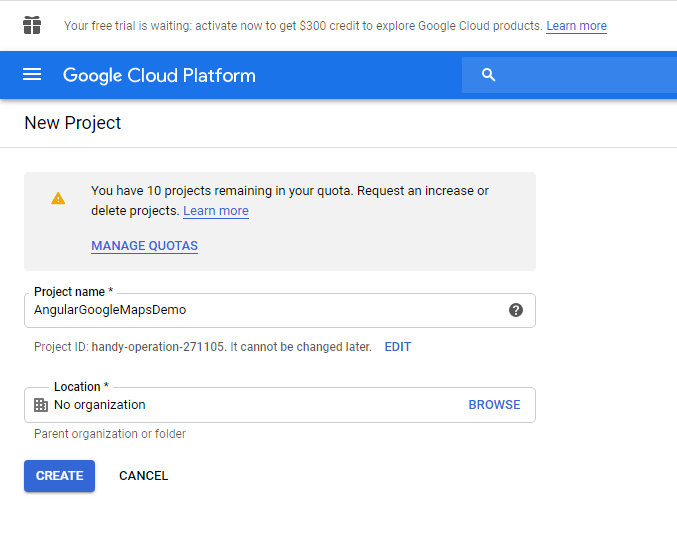Browse for a project location
Image resolution: width=677 pixels, height=559 pixels.
coord(494,405)
